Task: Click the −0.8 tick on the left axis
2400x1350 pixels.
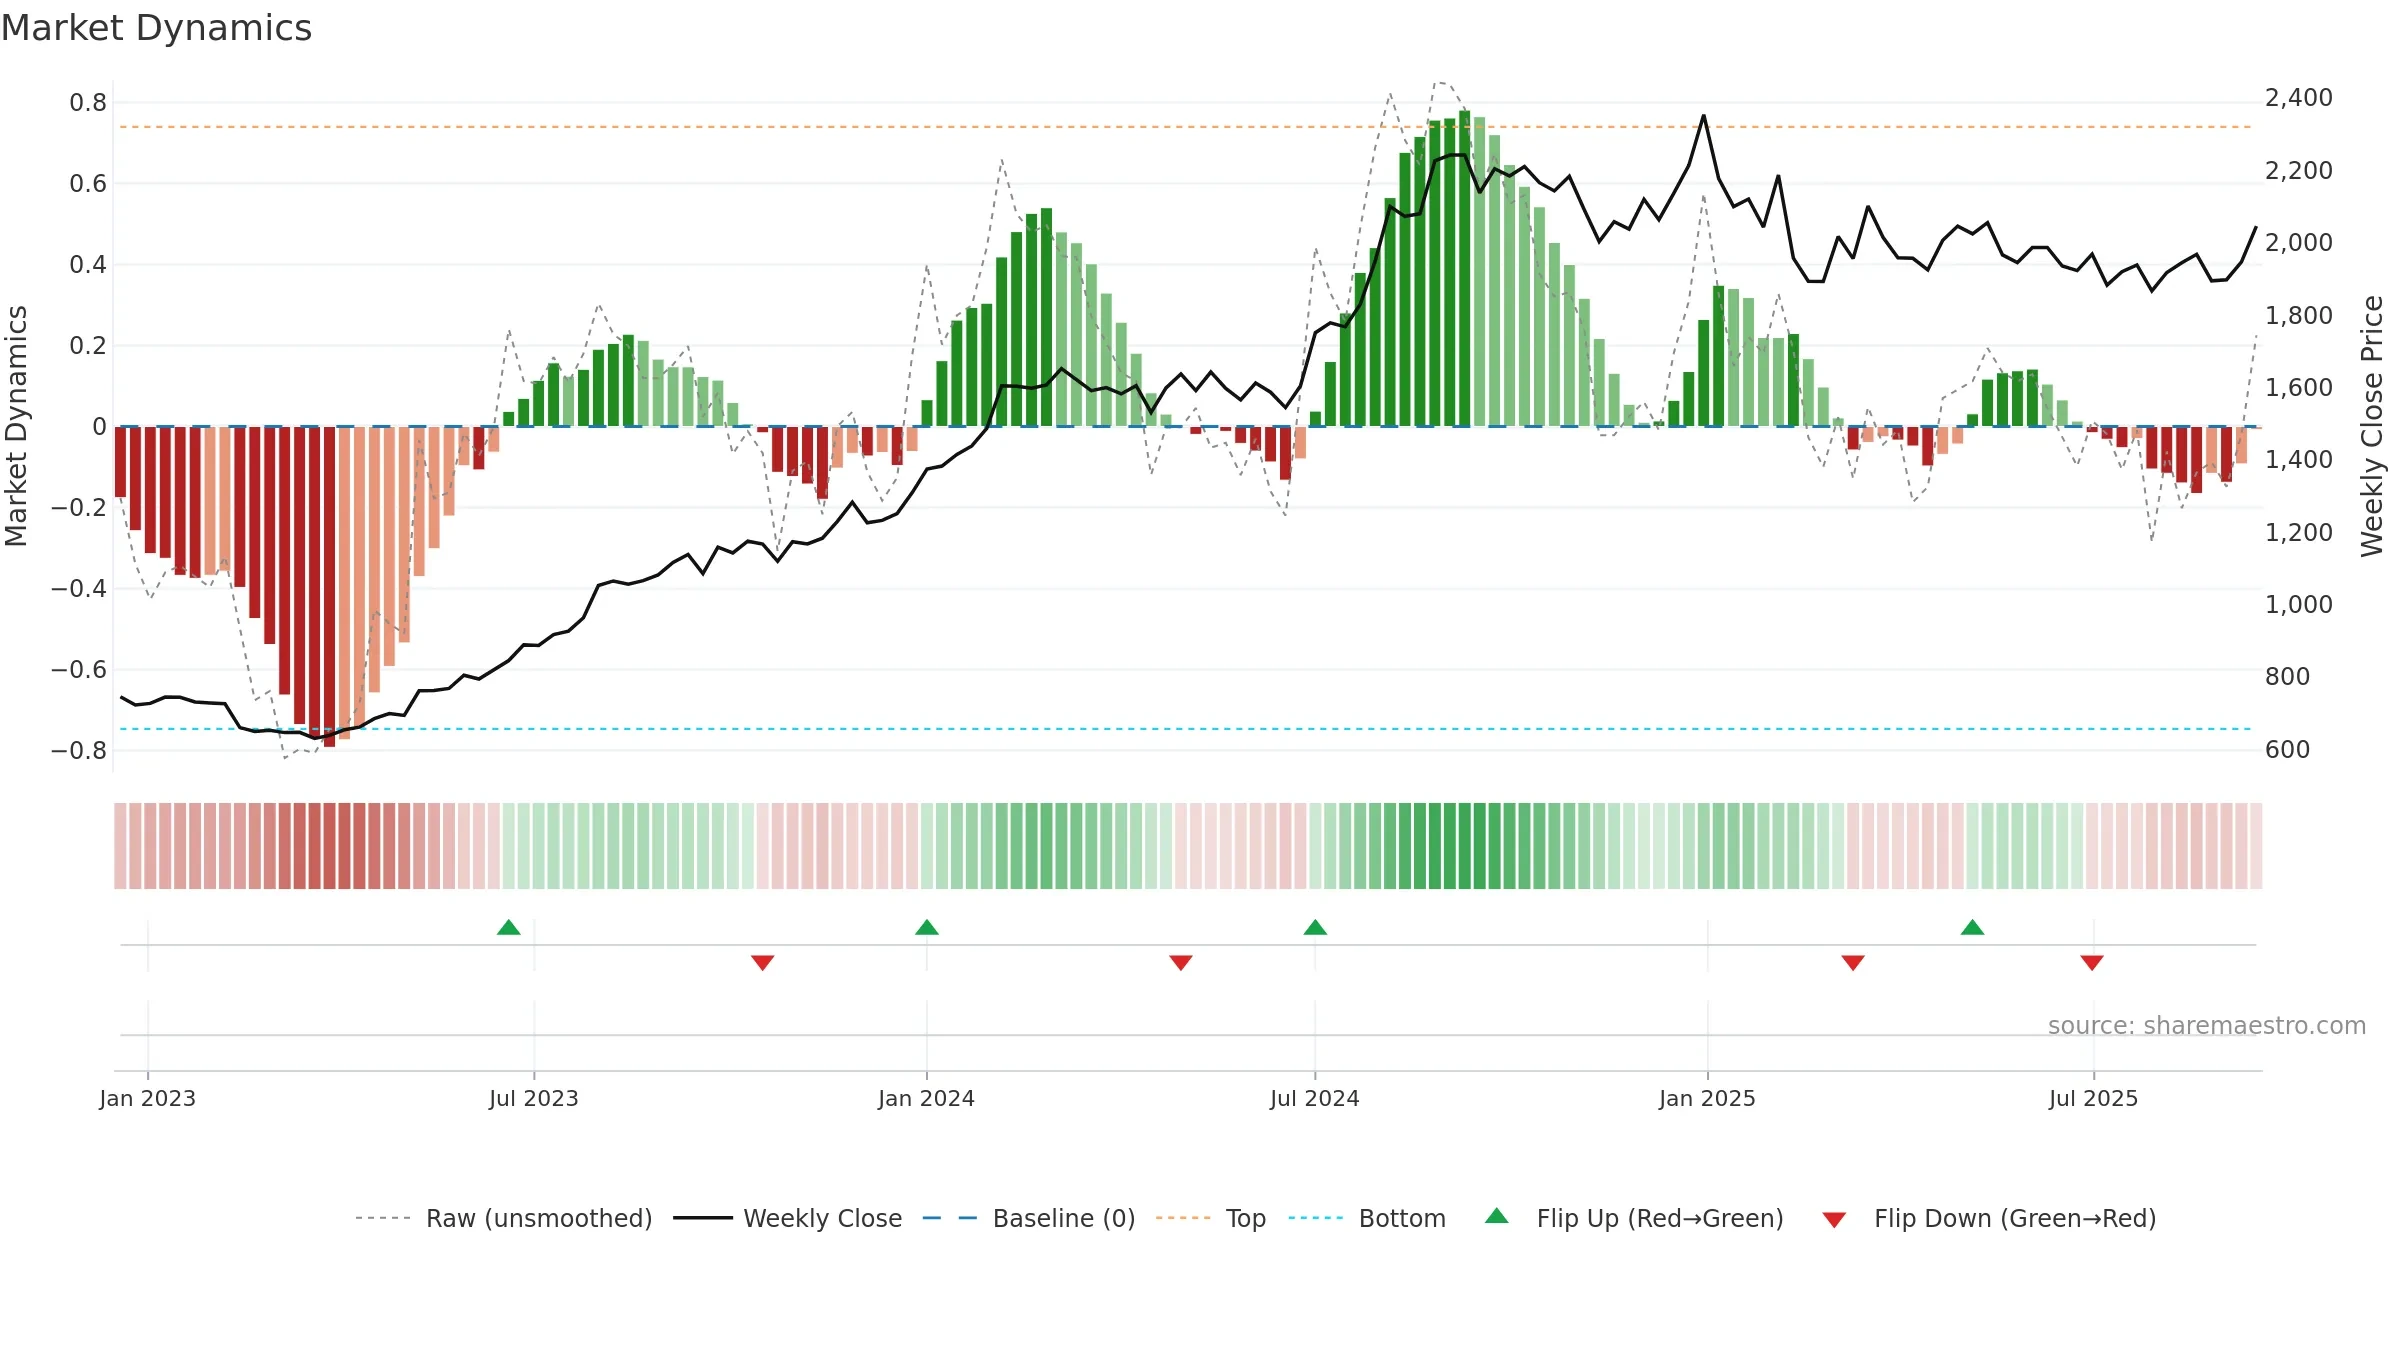Action: 79,751
